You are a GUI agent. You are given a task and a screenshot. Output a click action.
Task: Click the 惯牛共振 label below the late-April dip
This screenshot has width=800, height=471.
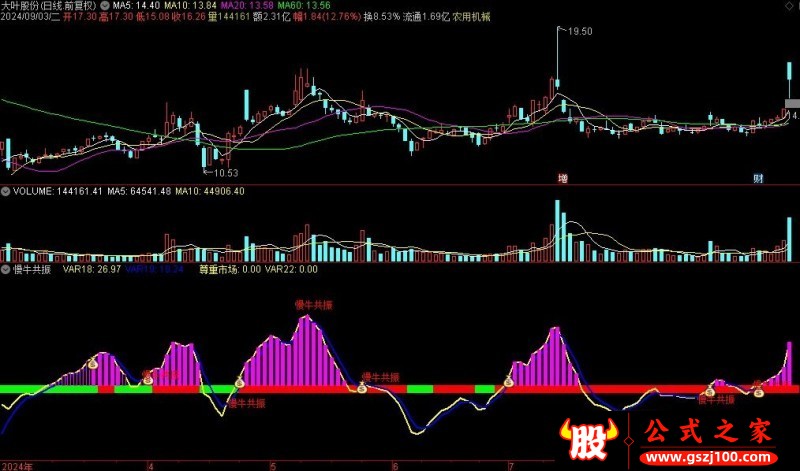(x=247, y=404)
